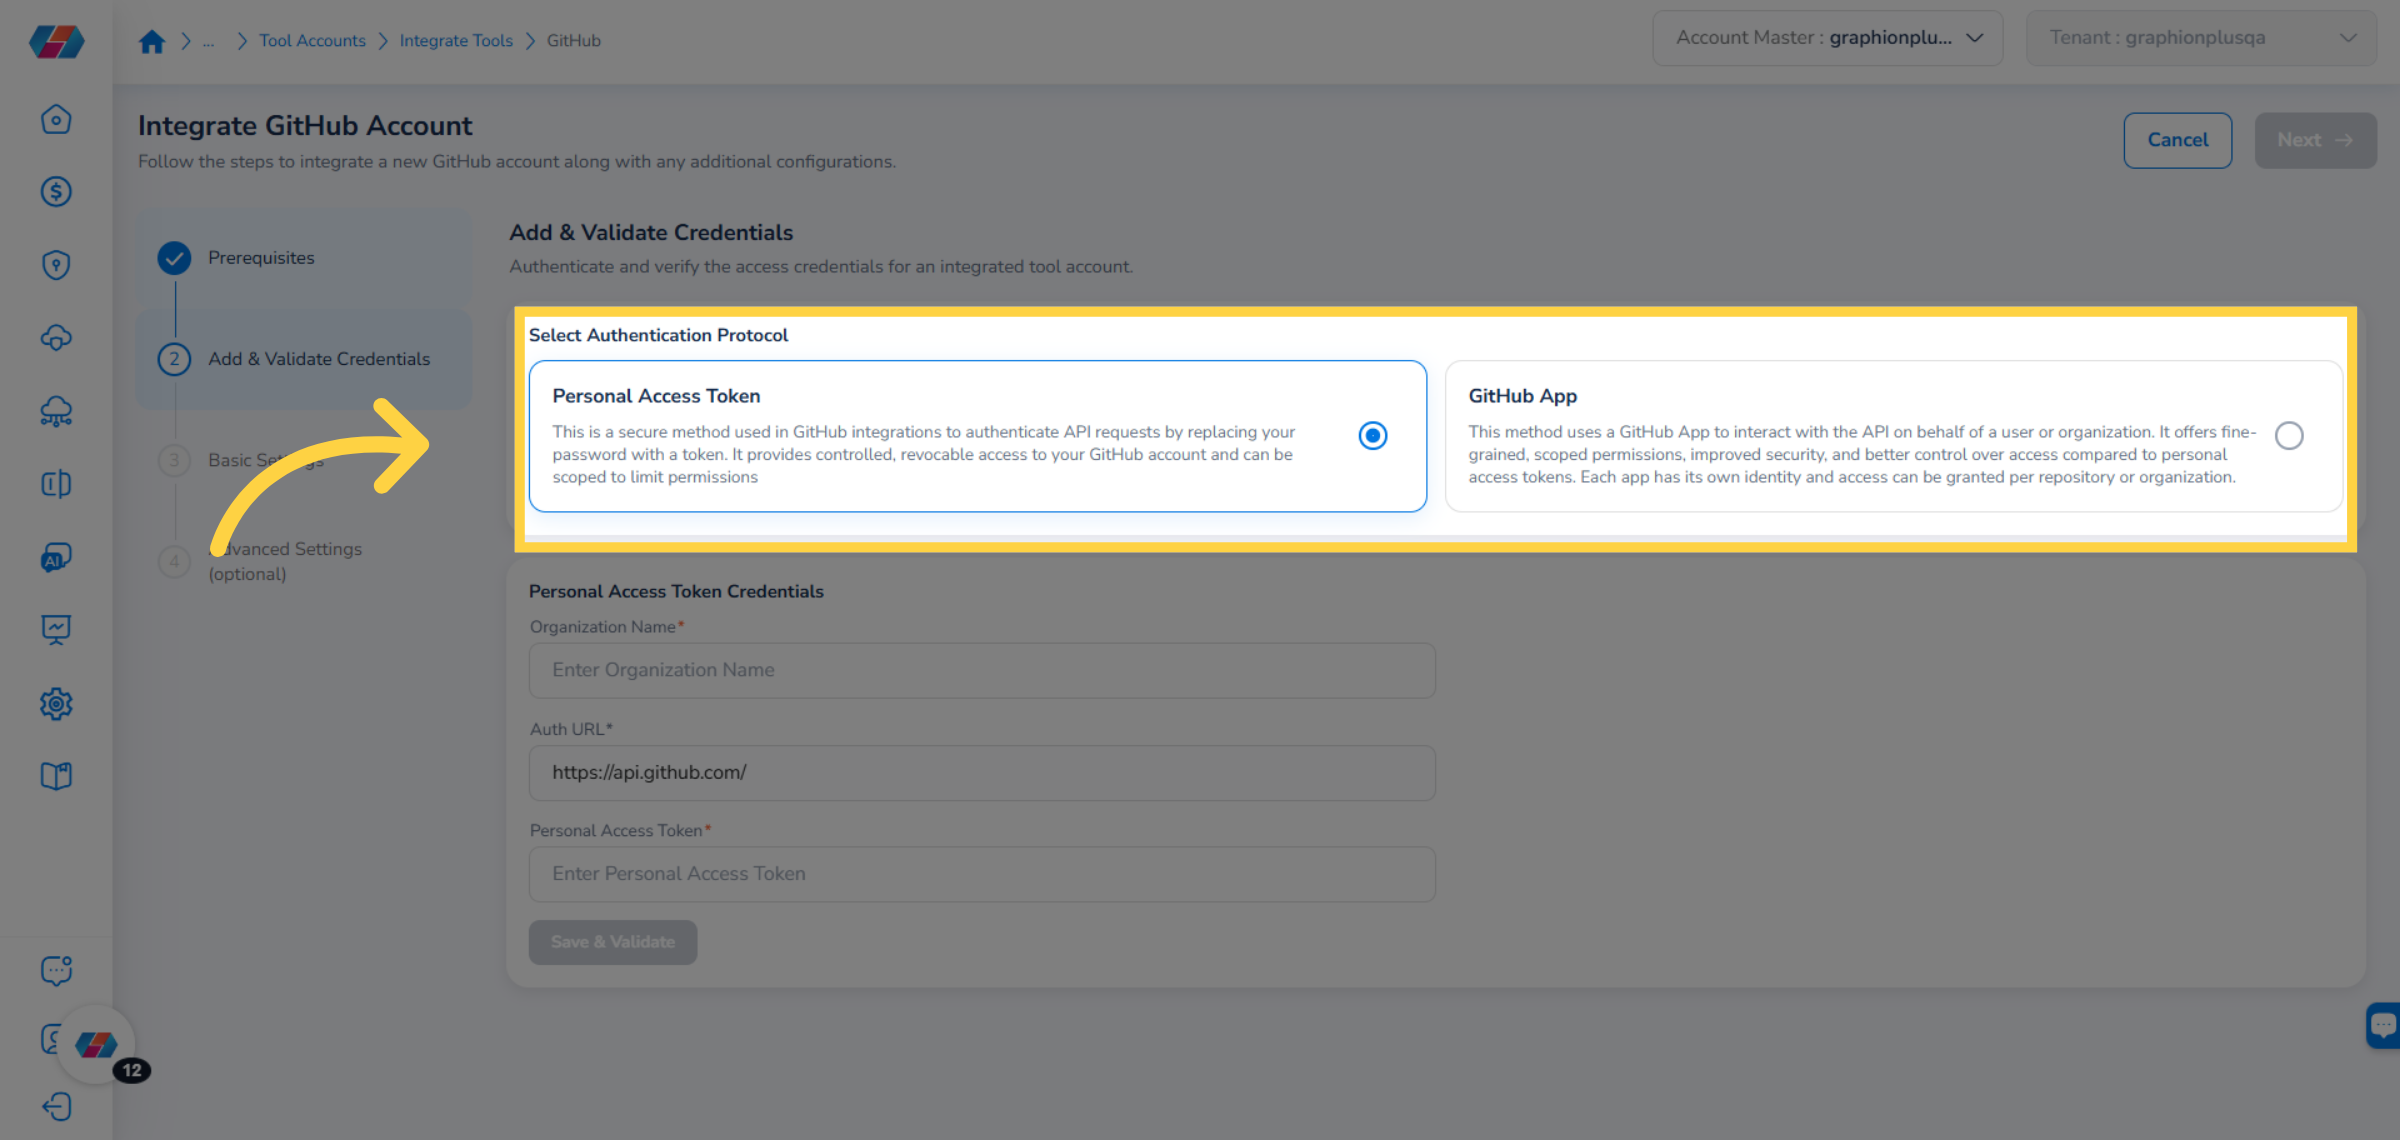The height and width of the screenshot is (1140, 2400).
Task: Open the Integrate Tools breadcrumb link
Action: [456, 41]
